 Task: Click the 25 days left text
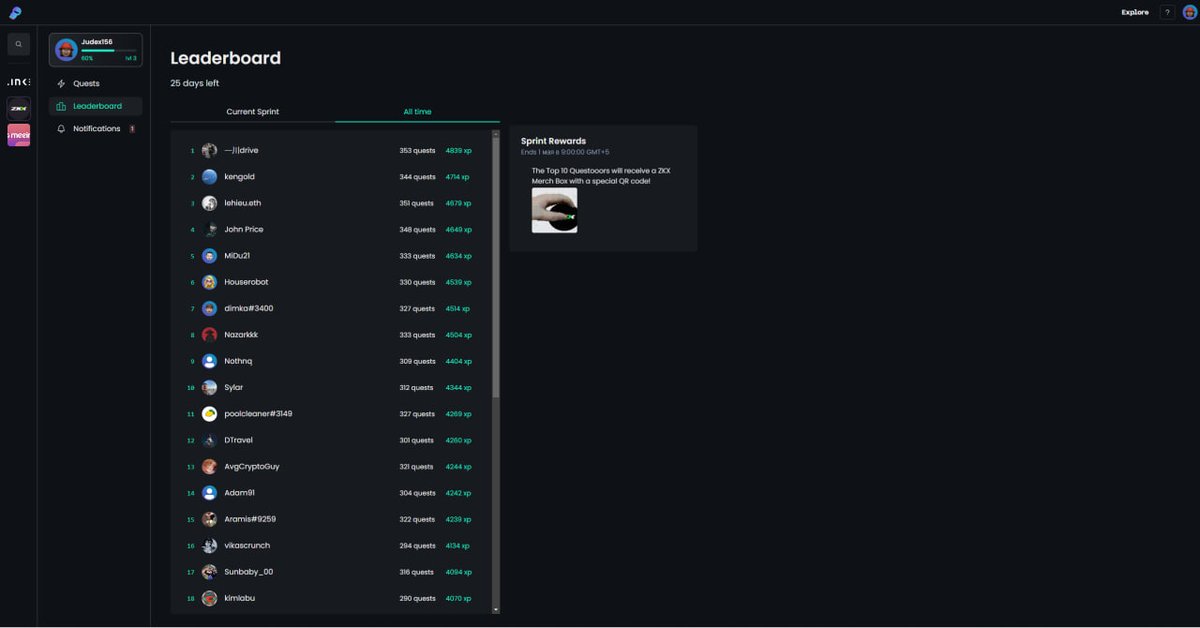tap(195, 83)
